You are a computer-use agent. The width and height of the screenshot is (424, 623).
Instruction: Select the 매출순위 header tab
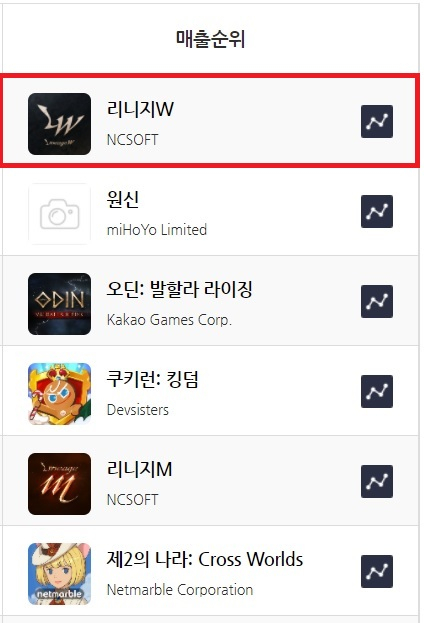point(211,39)
